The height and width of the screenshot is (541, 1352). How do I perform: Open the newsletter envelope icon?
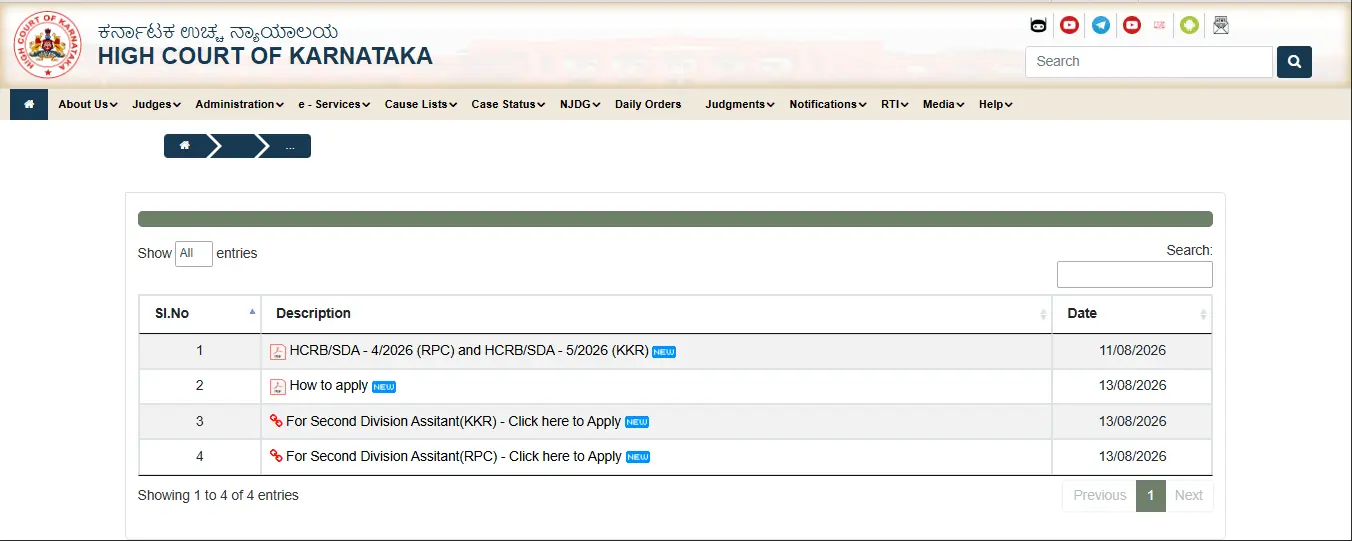1220,25
